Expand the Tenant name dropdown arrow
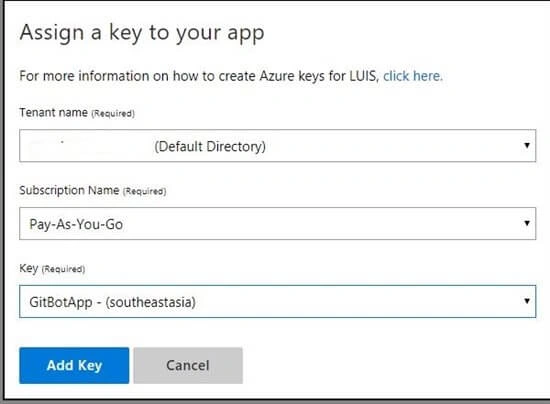The width and height of the screenshot is (550, 404). (526, 146)
